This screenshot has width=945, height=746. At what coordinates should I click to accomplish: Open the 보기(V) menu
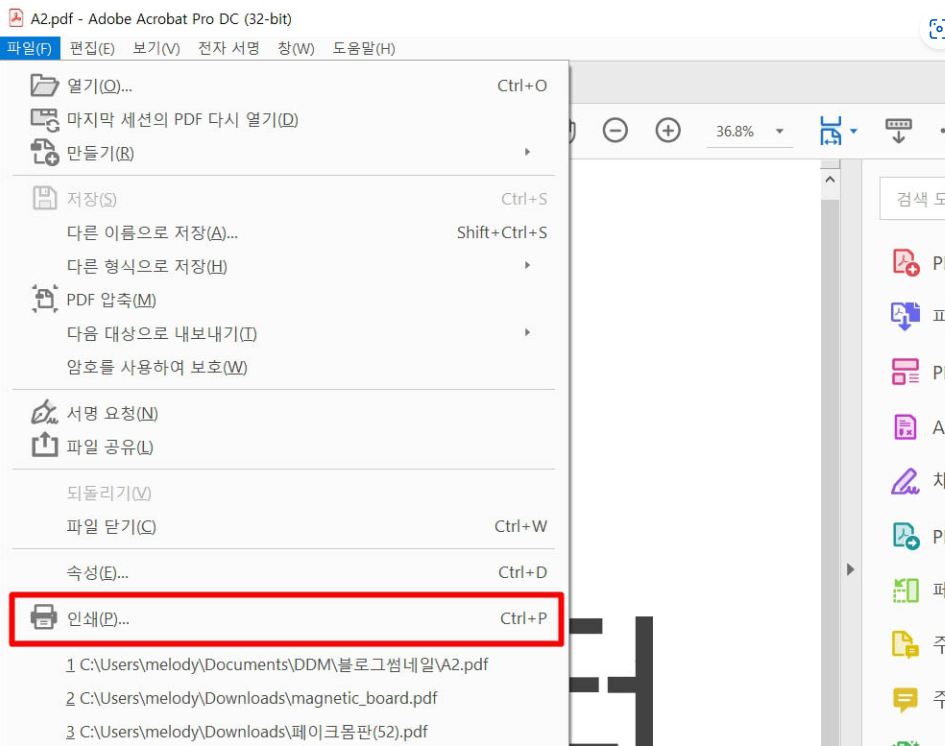coord(156,48)
